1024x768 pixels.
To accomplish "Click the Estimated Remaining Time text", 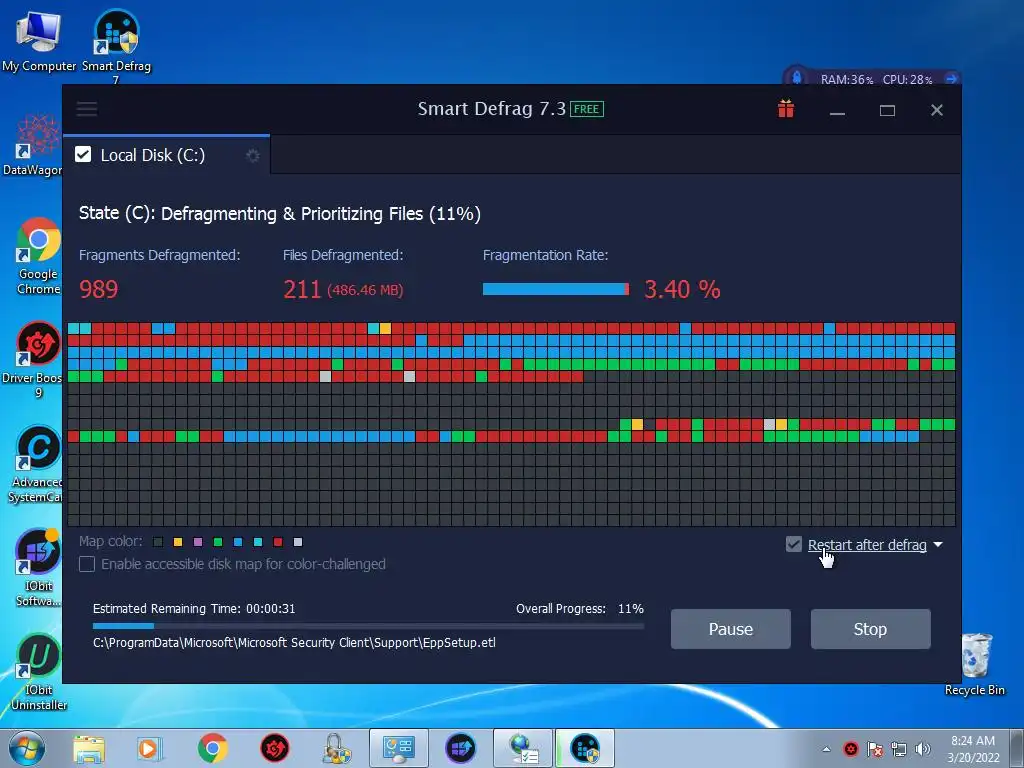I will 194,609.
